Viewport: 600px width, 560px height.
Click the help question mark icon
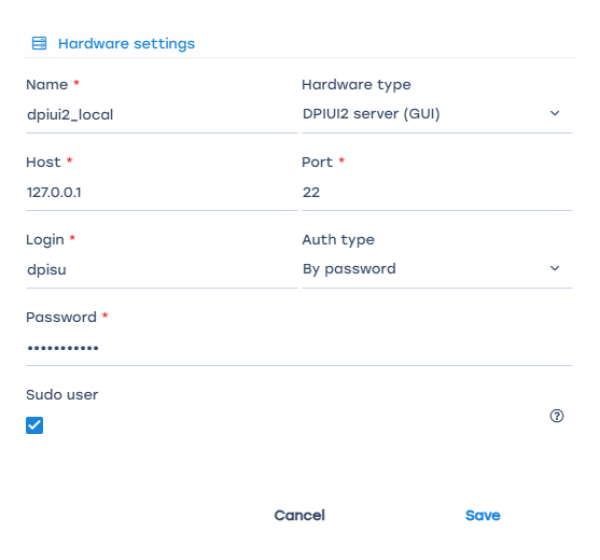[557, 416]
